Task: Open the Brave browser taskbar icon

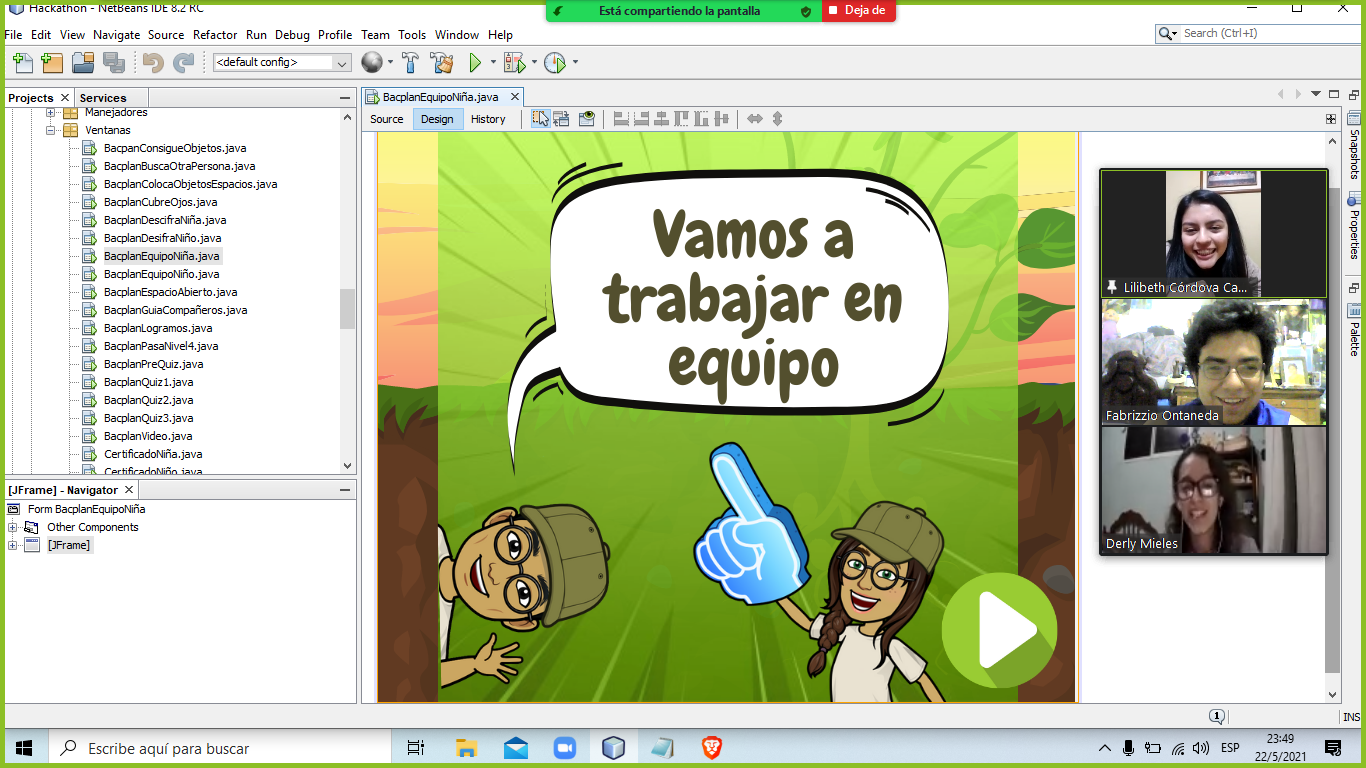Action: (x=712, y=748)
